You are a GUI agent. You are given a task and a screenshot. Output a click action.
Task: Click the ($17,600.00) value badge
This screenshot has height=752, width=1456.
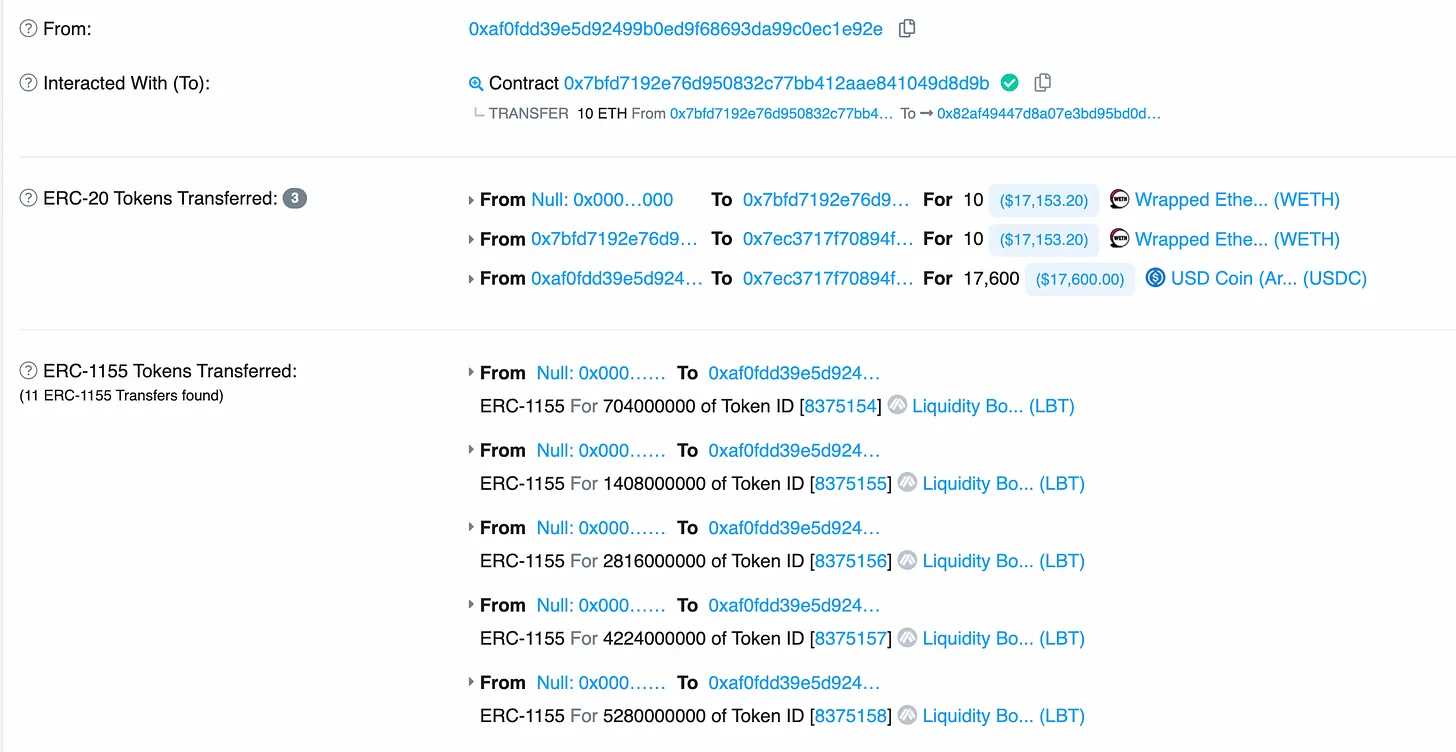coord(1080,279)
